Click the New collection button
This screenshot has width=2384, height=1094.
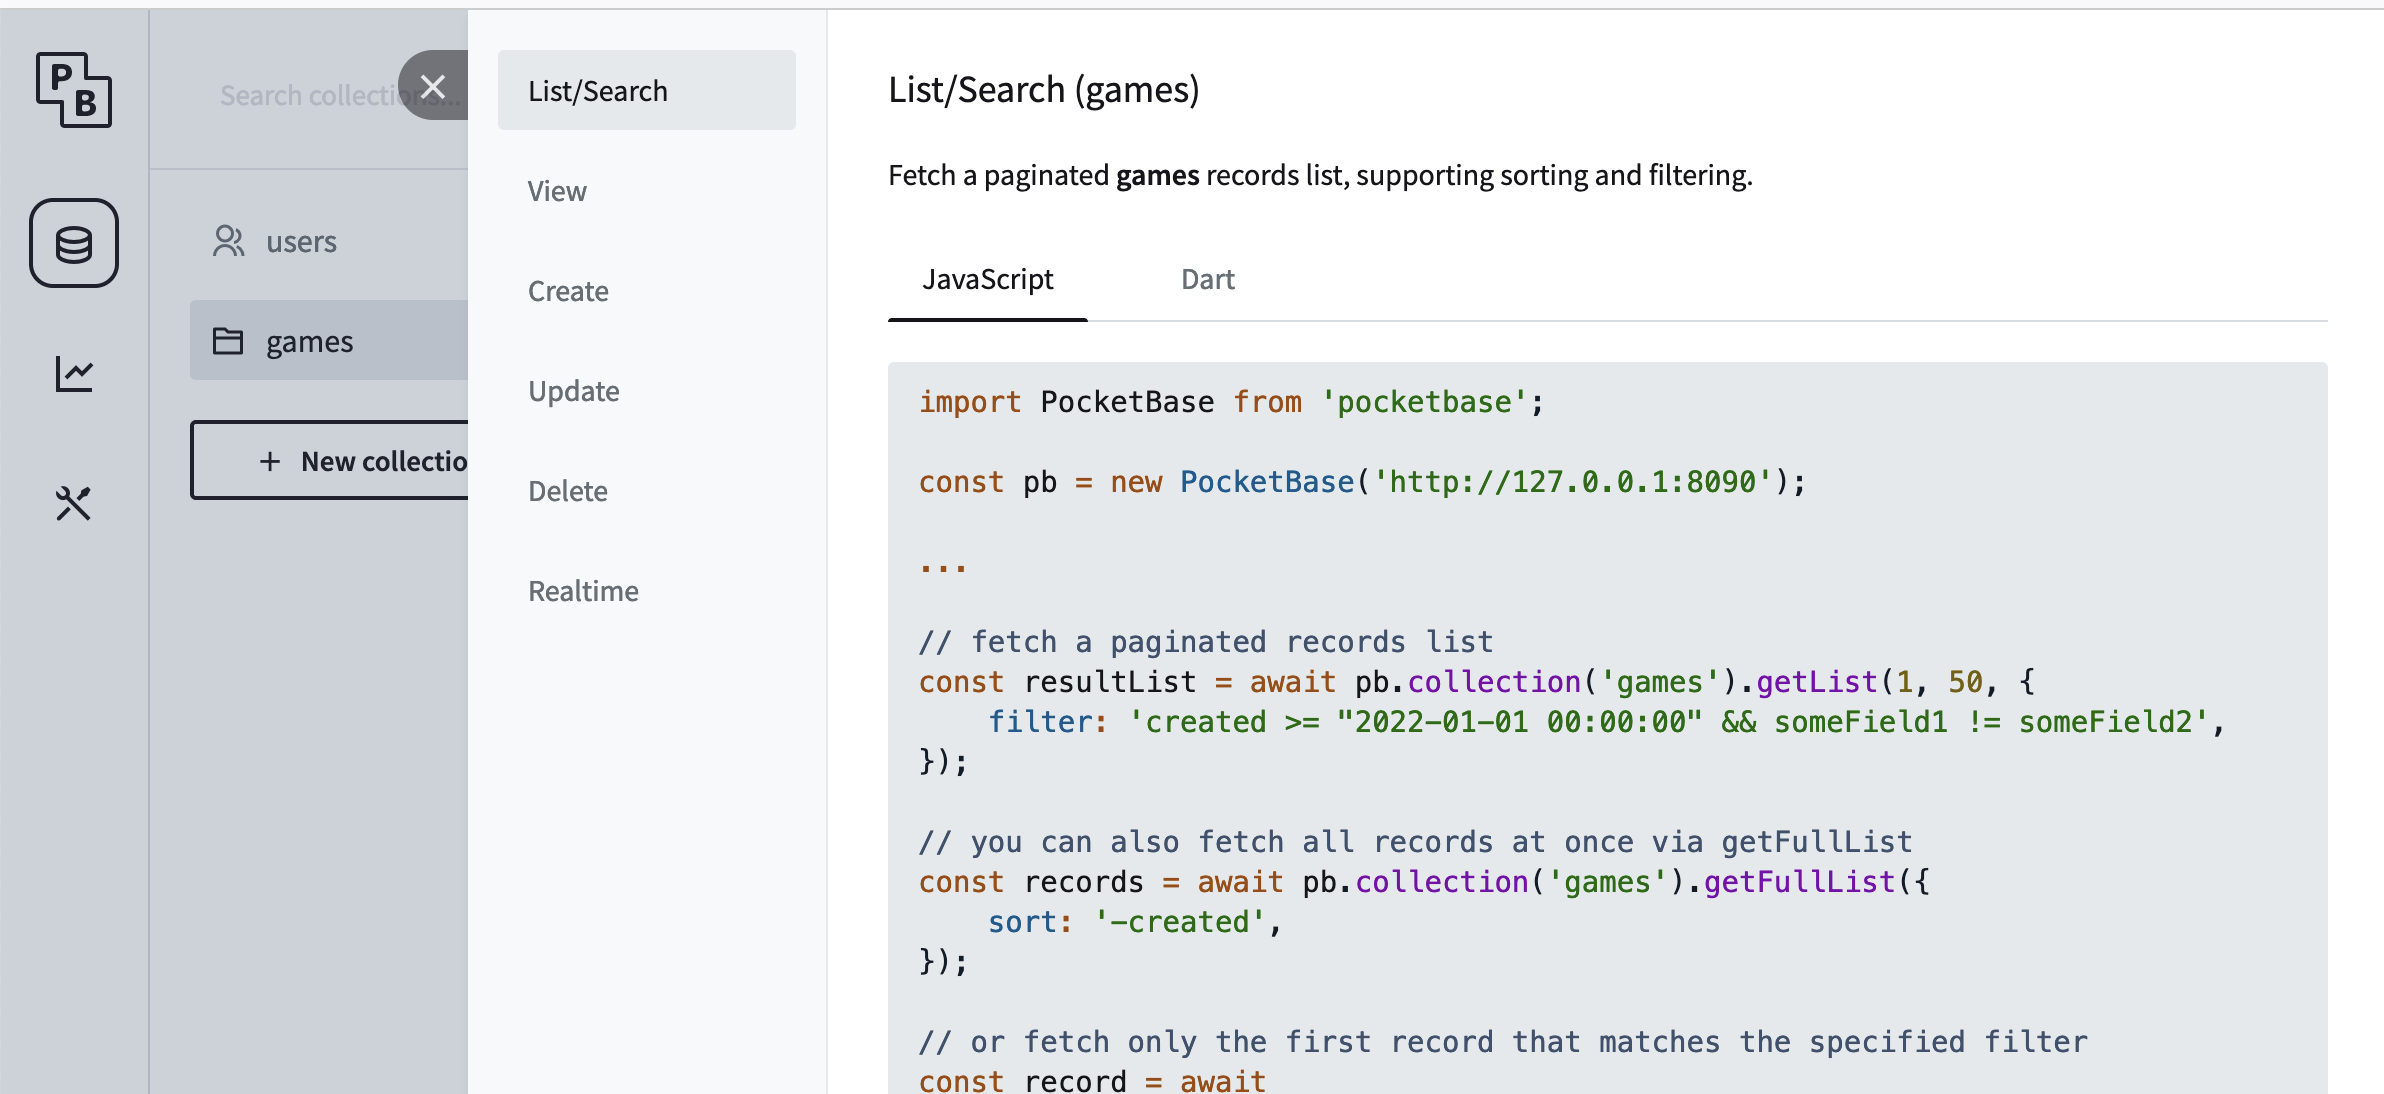[330, 460]
